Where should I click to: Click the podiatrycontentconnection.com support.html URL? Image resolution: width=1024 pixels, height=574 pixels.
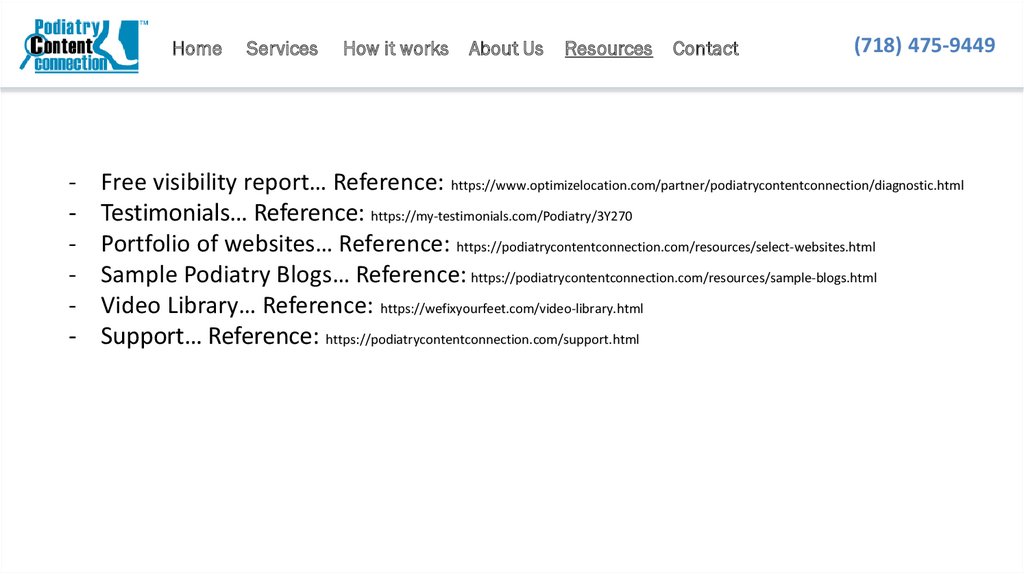482,340
